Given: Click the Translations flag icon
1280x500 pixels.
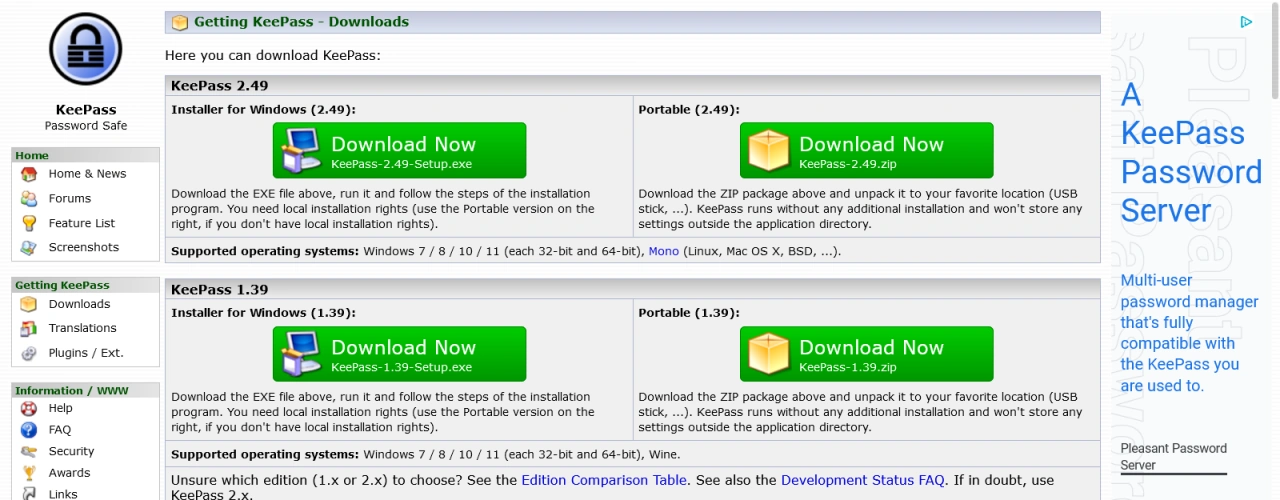Looking at the screenshot, I should pos(29,328).
